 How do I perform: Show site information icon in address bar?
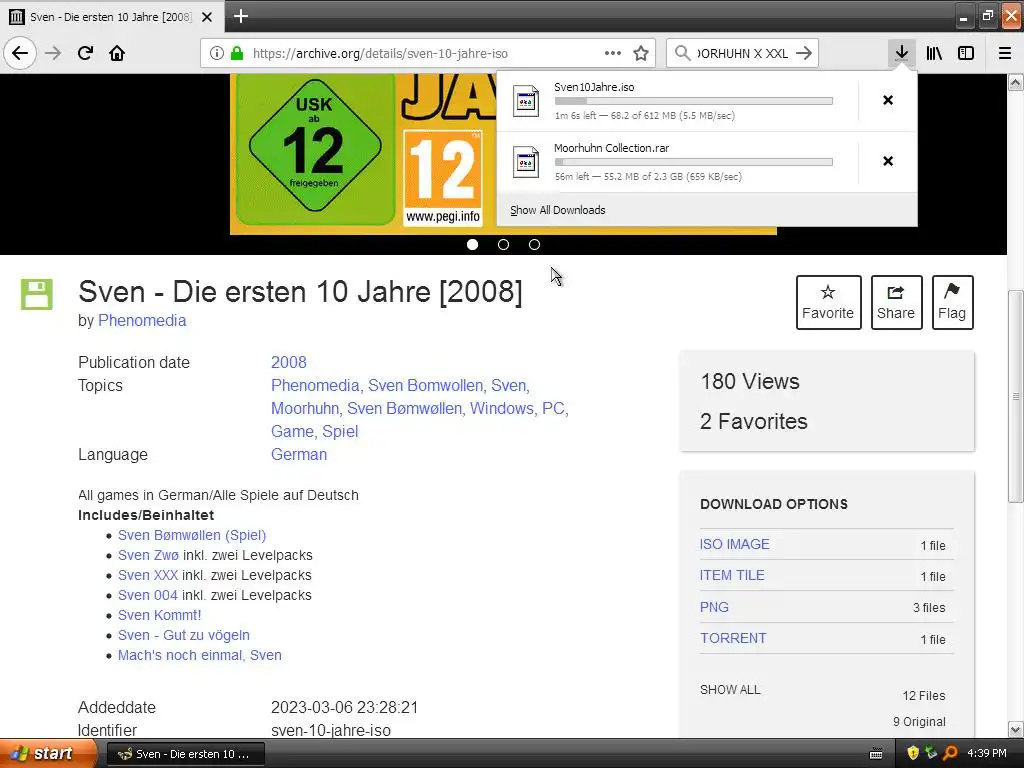(217, 53)
